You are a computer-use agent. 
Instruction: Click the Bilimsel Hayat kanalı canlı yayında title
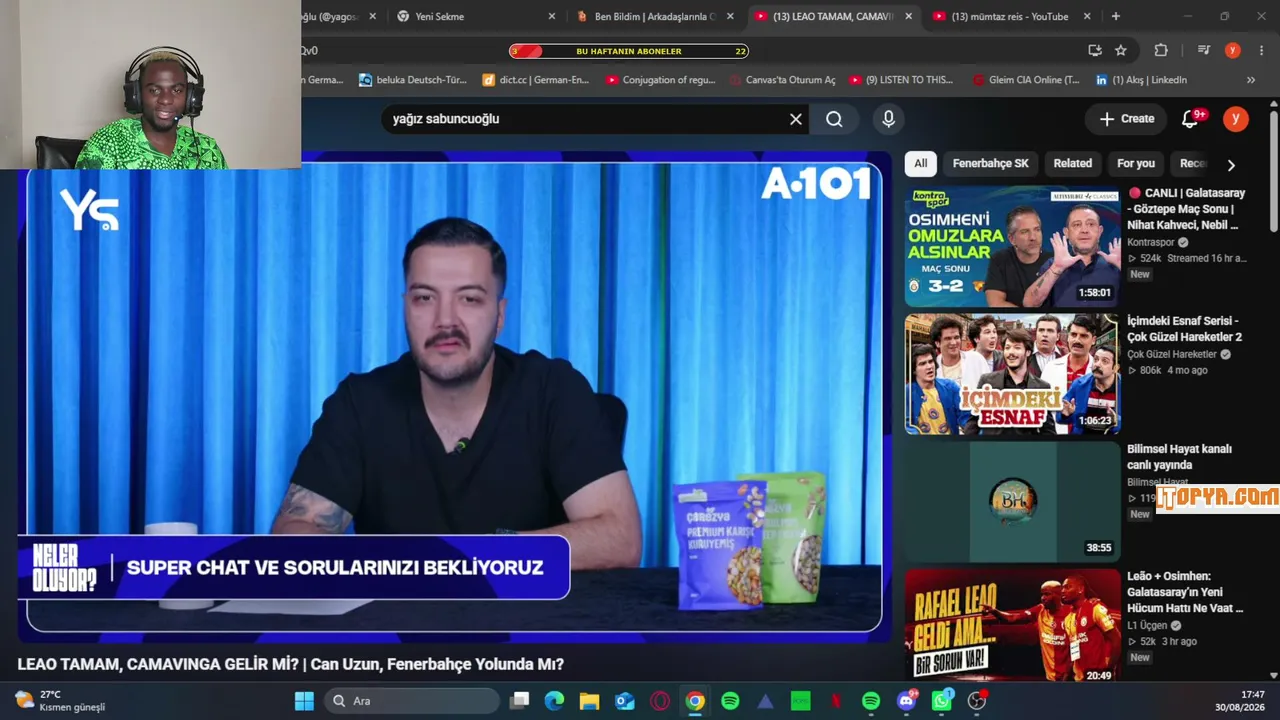[1180, 457]
